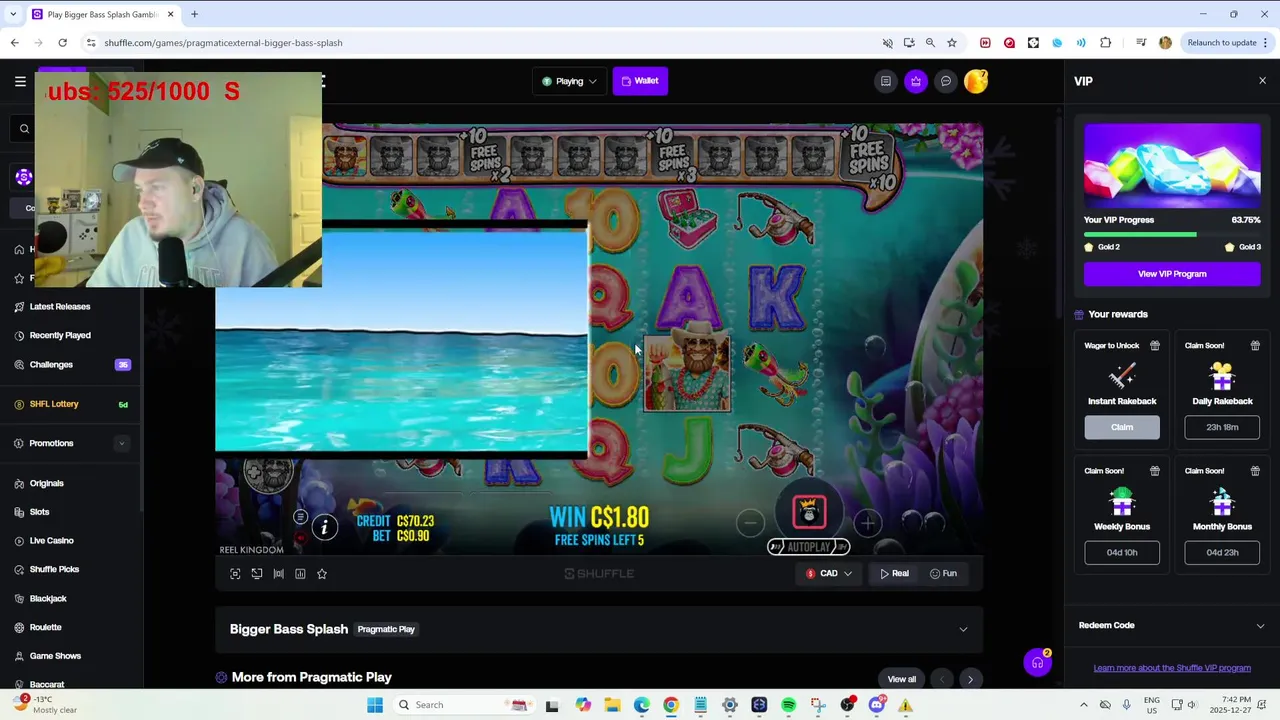1280x720 pixels.
Task: Click the Daily Rakeback 23h 18m timer button
Action: pyautogui.click(x=1222, y=427)
